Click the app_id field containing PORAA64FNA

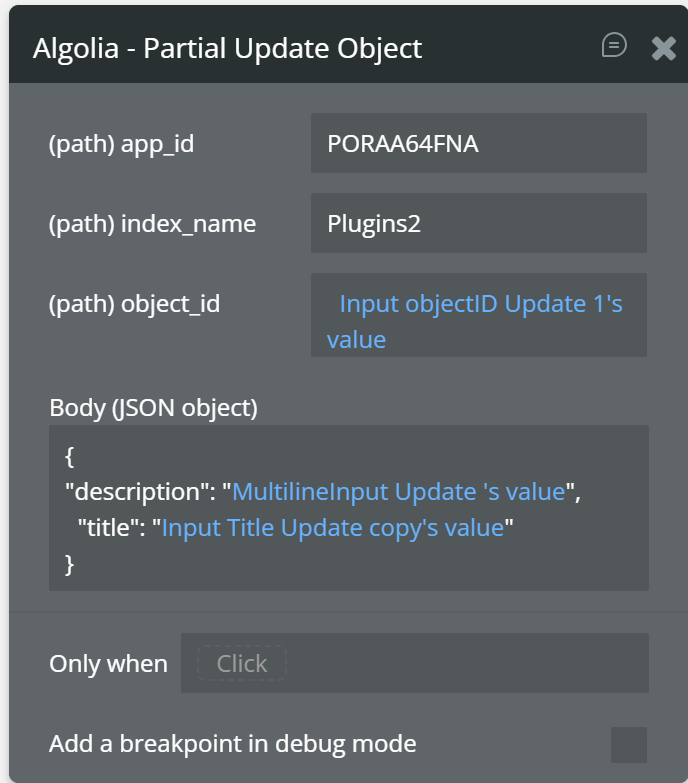point(478,143)
